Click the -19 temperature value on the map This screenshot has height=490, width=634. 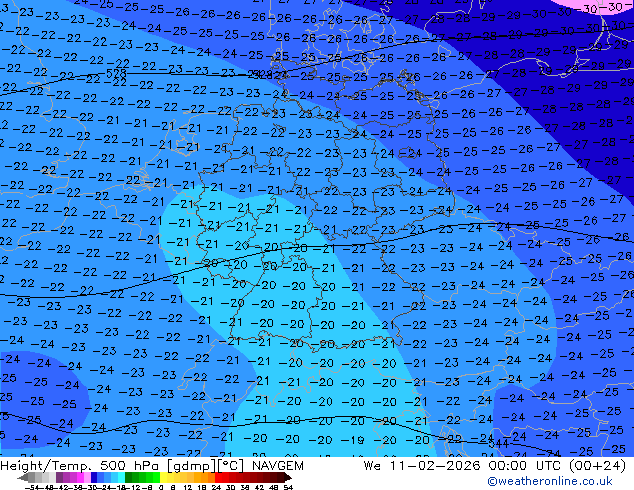353,440
